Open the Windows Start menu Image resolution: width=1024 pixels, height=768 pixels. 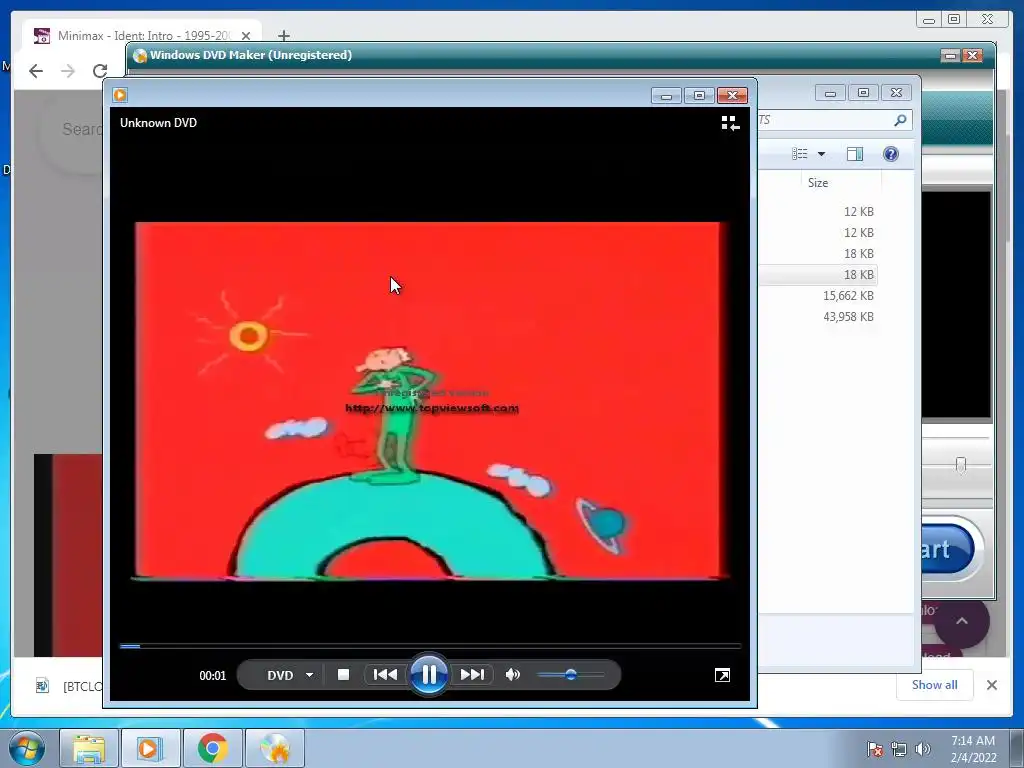[27, 748]
